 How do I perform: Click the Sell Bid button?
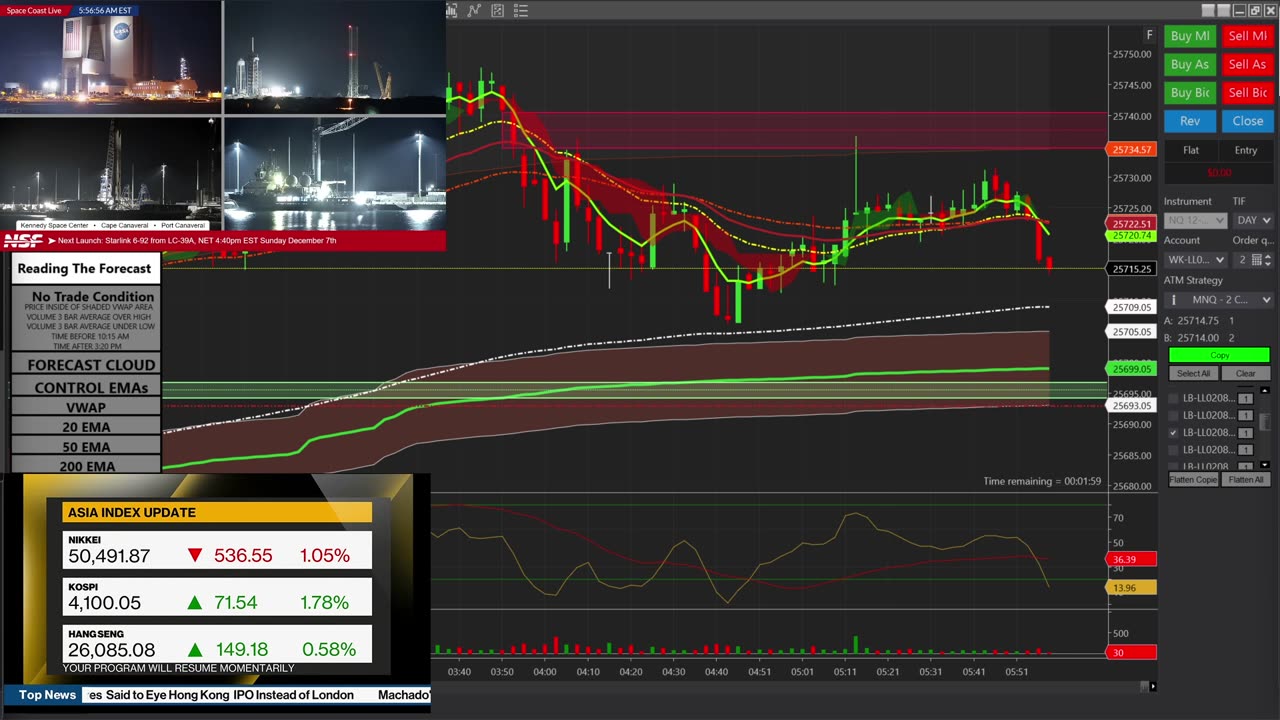(1247, 92)
